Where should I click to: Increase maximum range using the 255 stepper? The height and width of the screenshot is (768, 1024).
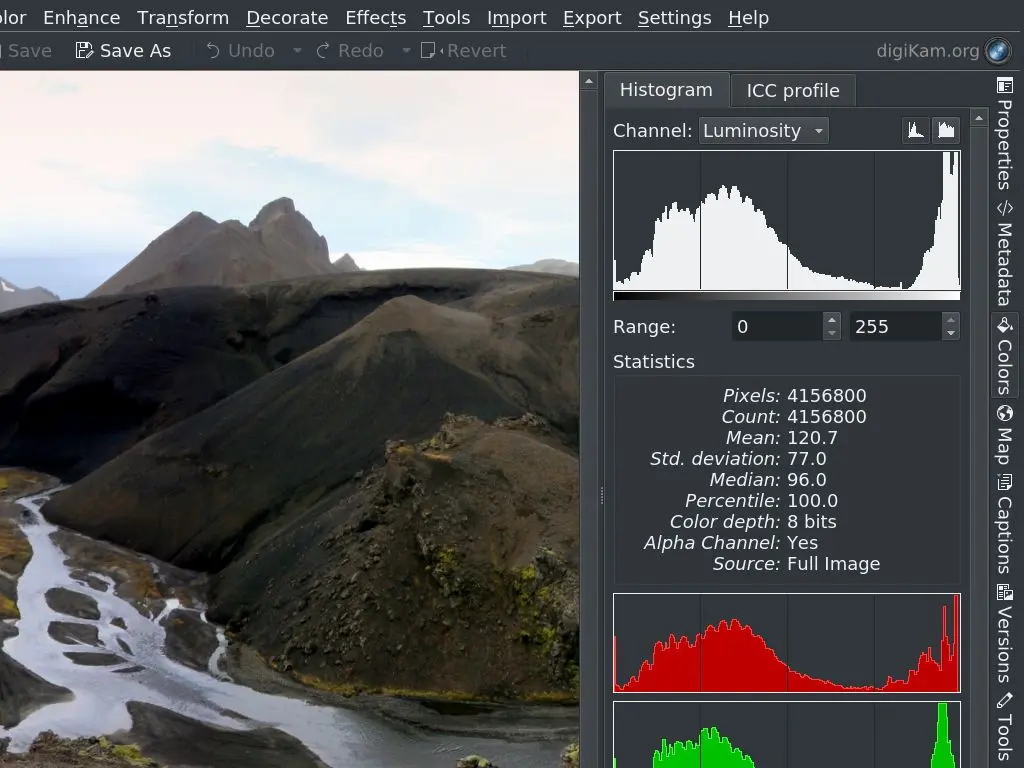[949, 320]
